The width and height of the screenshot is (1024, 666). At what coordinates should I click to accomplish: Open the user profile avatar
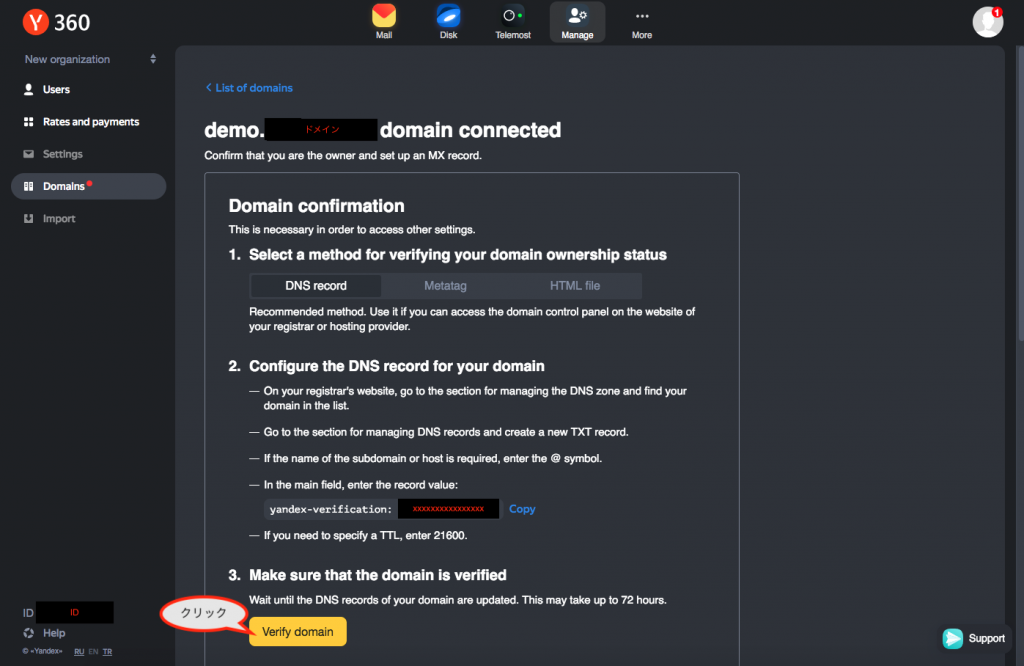point(987,22)
